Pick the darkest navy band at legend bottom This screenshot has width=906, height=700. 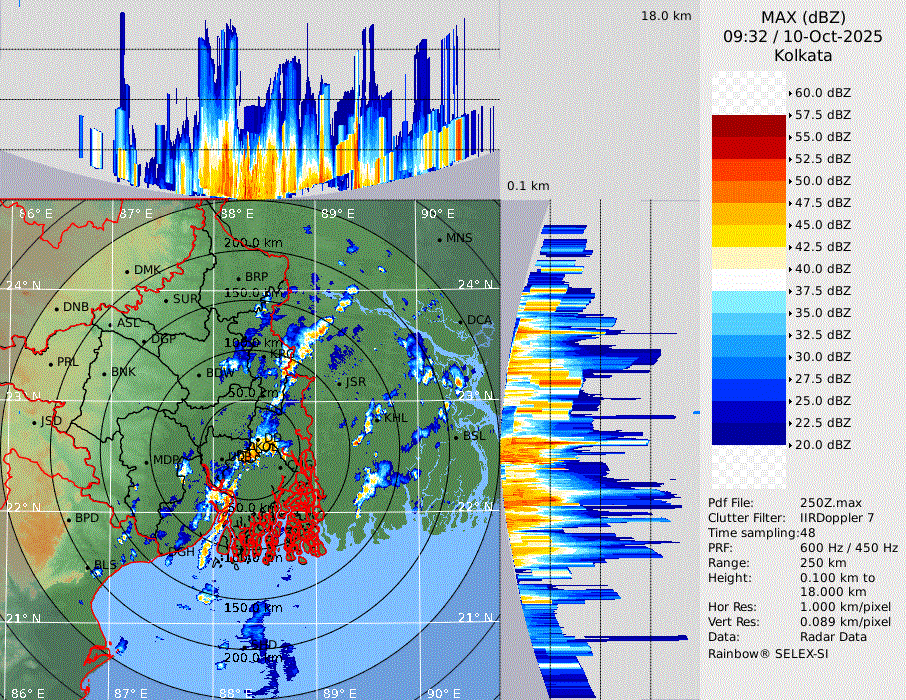749,434
